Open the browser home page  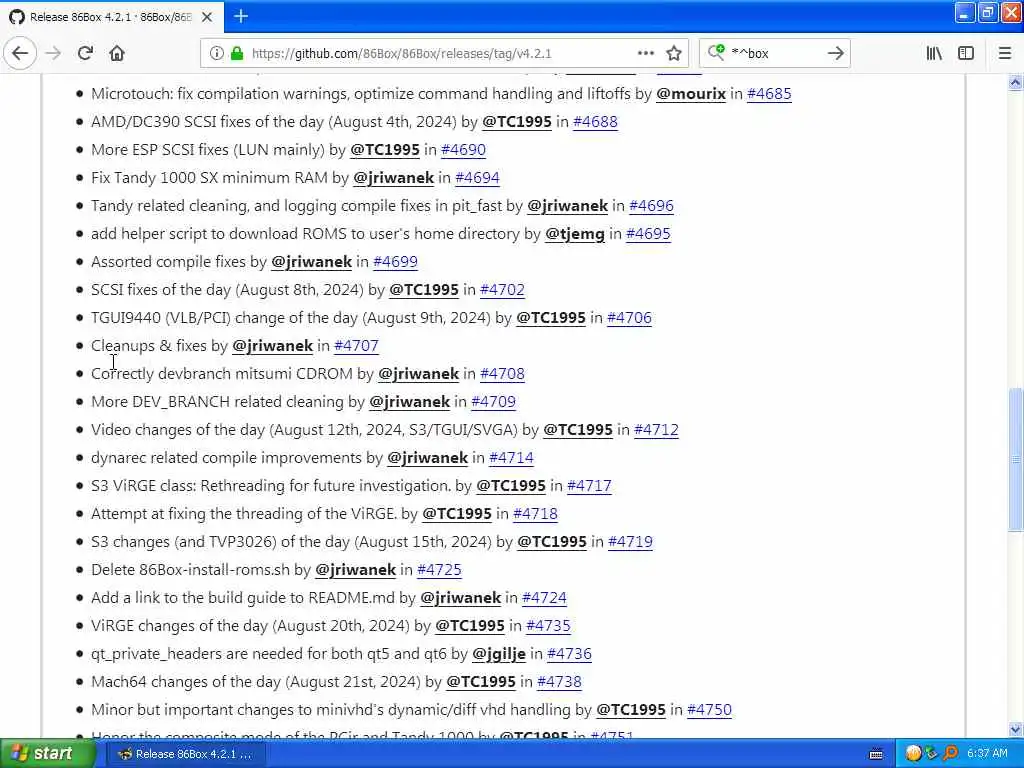pos(117,54)
